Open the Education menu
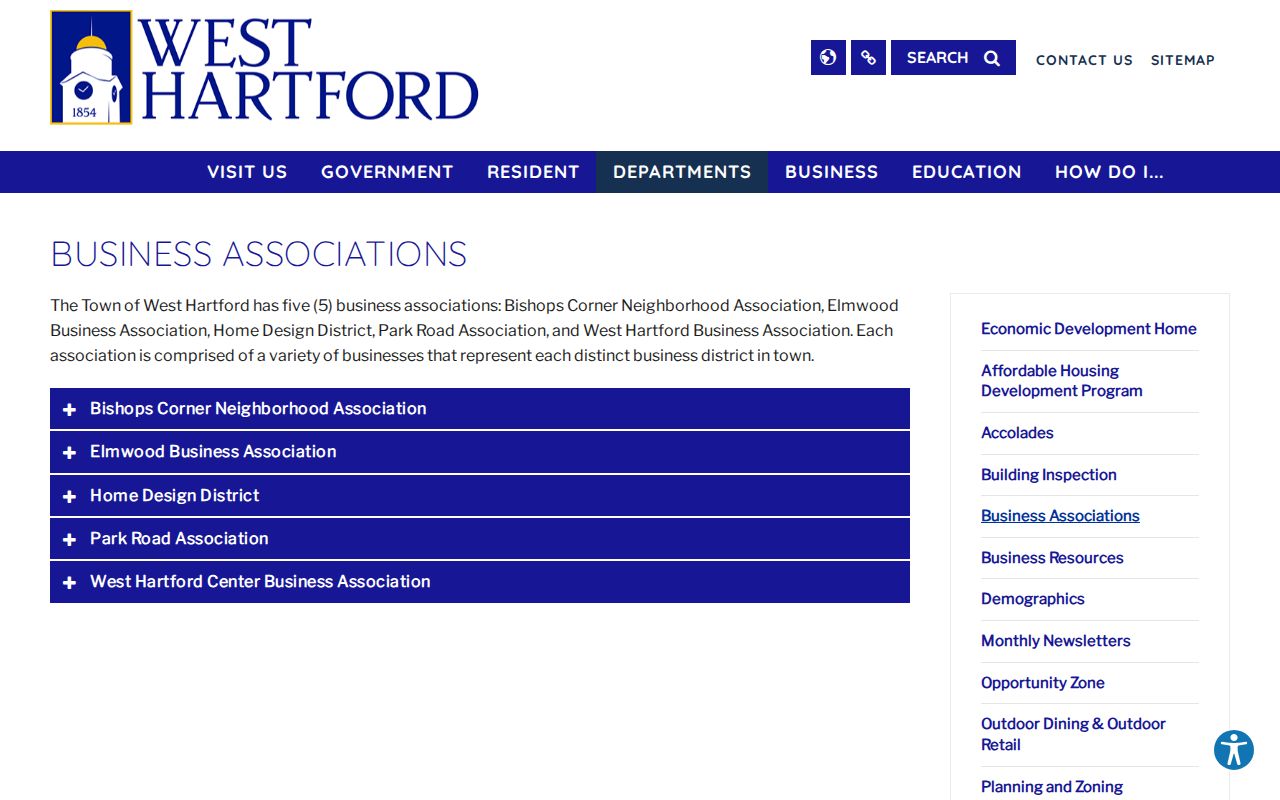This screenshot has width=1280, height=800. [966, 172]
